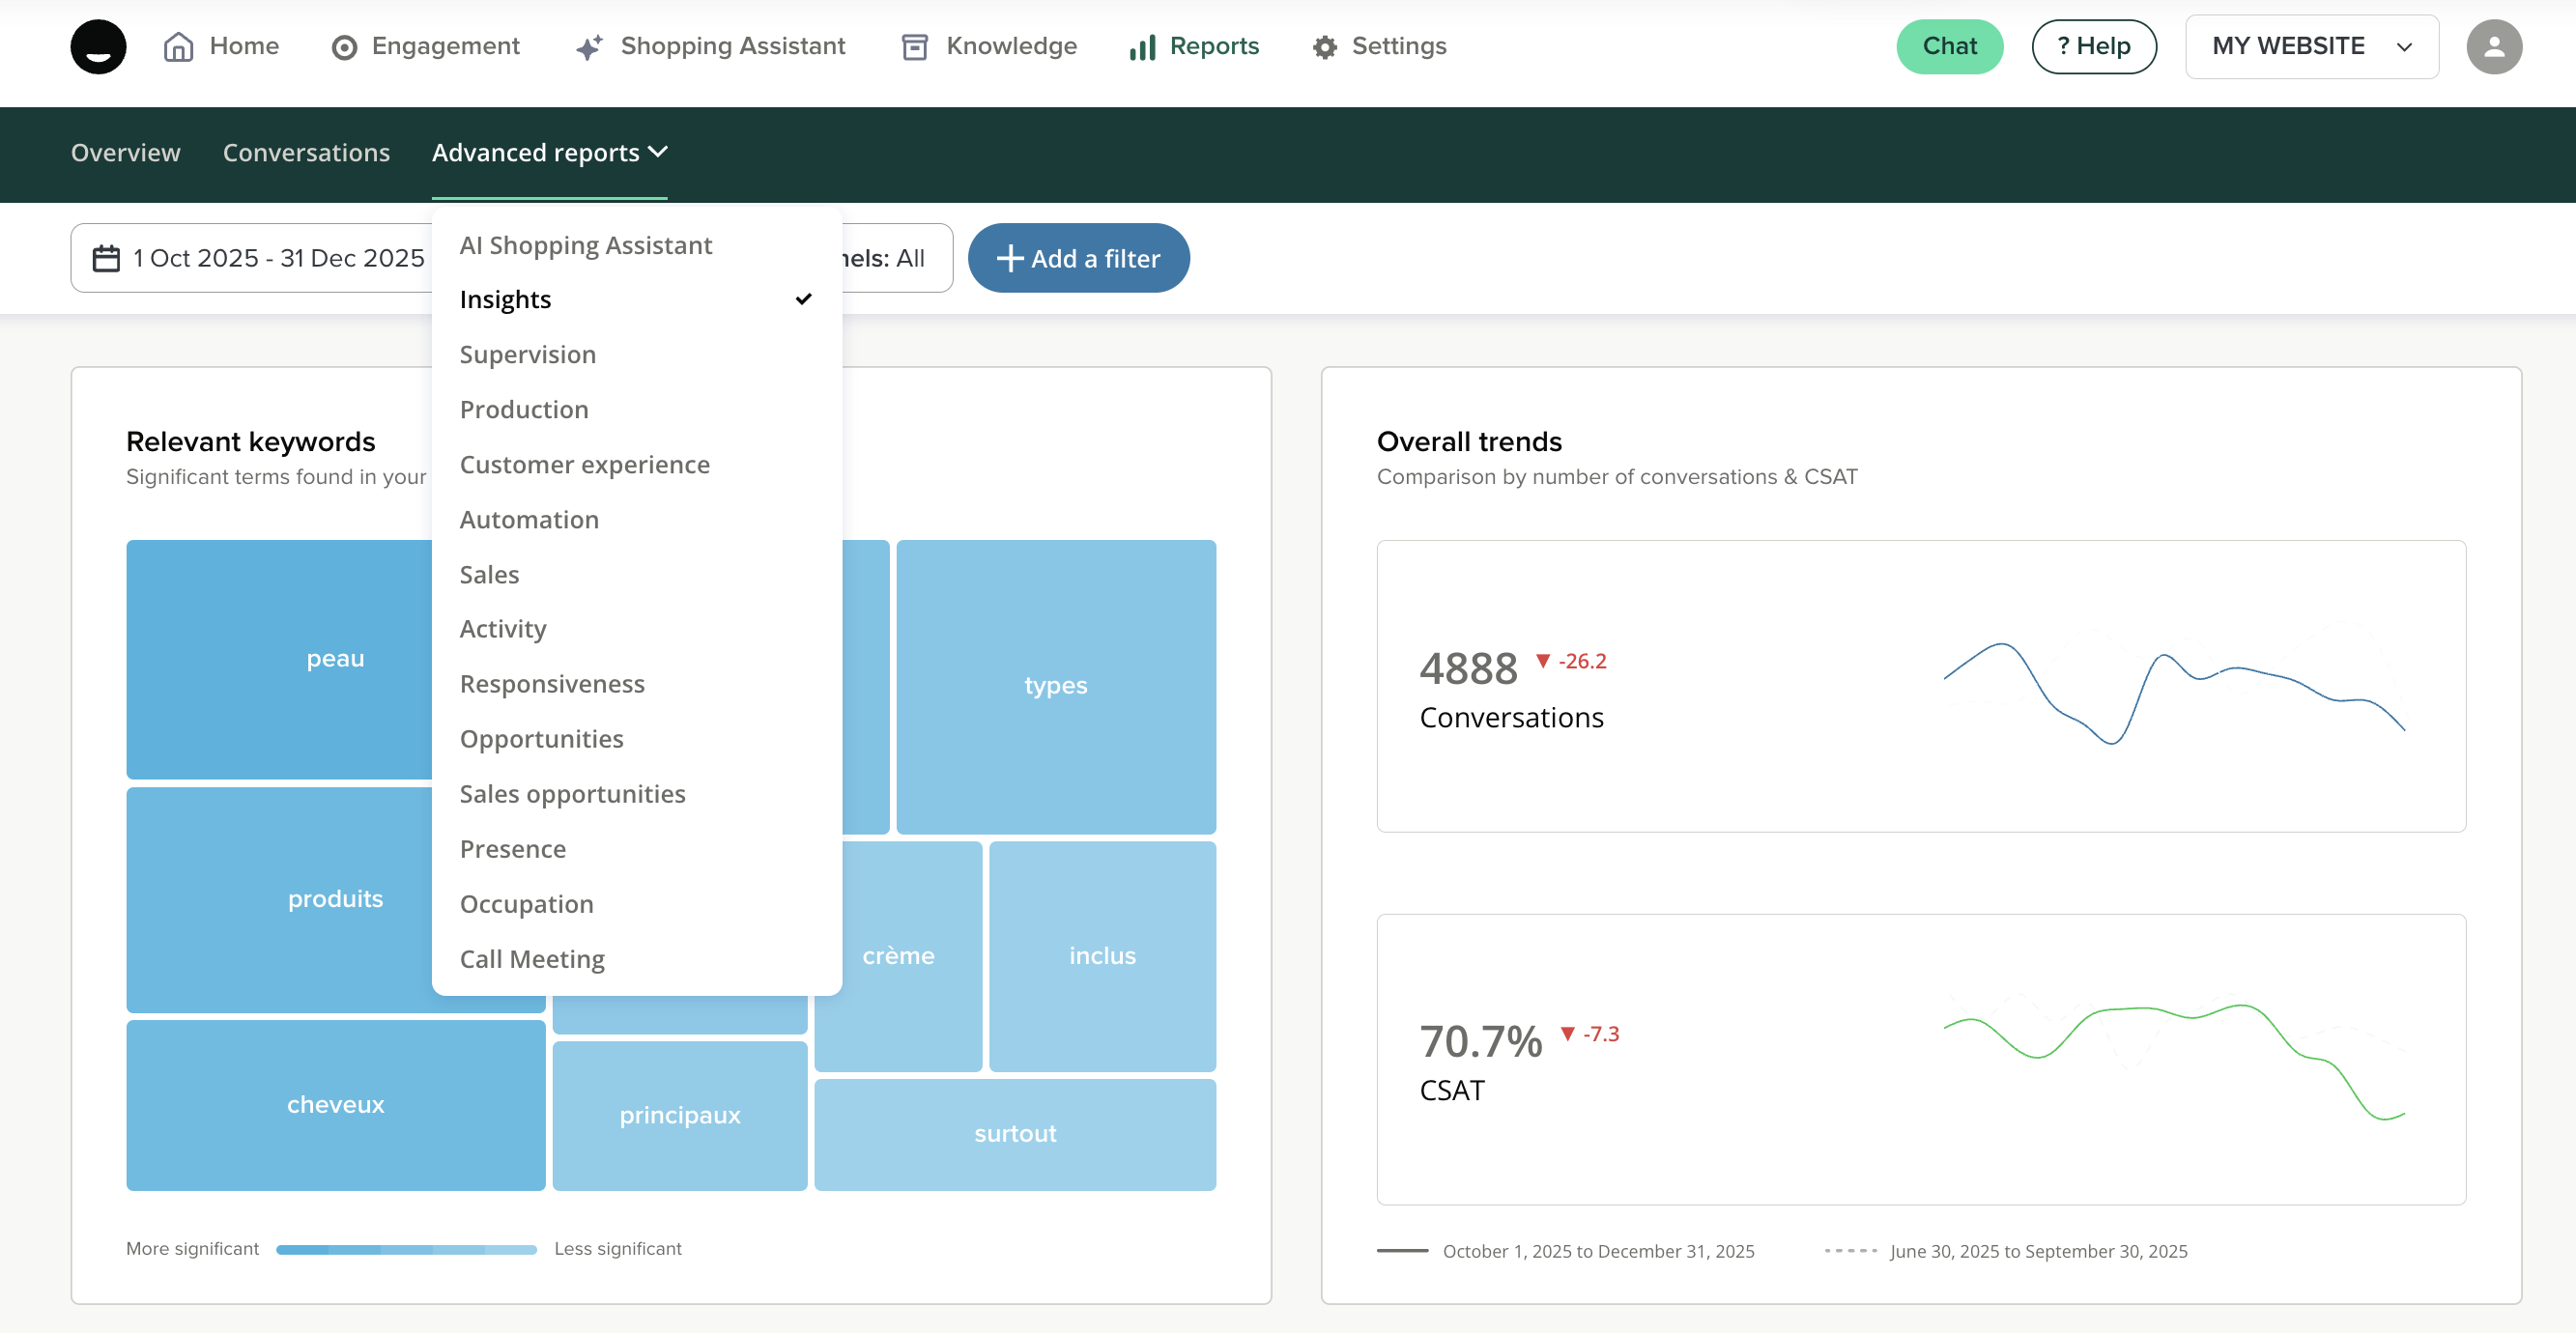Click the significance gradient legend bar

click(406, 1249)
